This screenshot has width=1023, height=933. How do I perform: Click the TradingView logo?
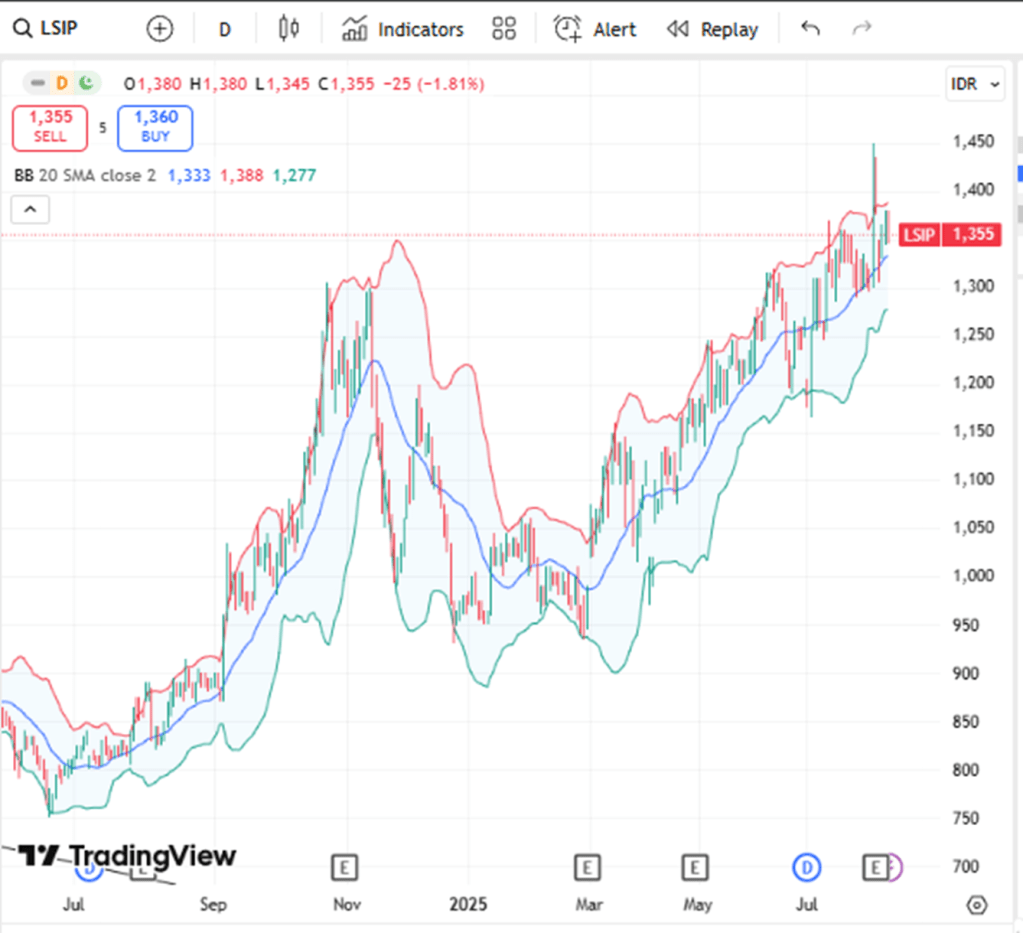(128, 856)
